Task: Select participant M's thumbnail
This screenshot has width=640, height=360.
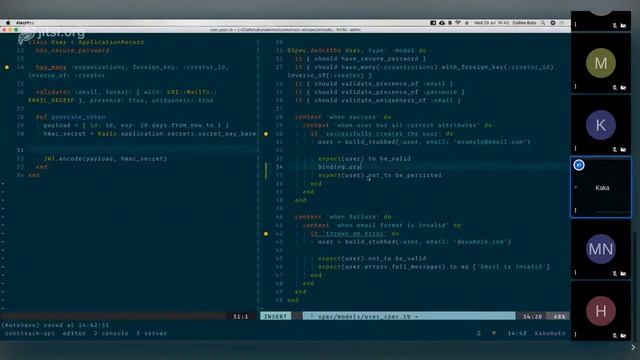Action: pos(601,63)
